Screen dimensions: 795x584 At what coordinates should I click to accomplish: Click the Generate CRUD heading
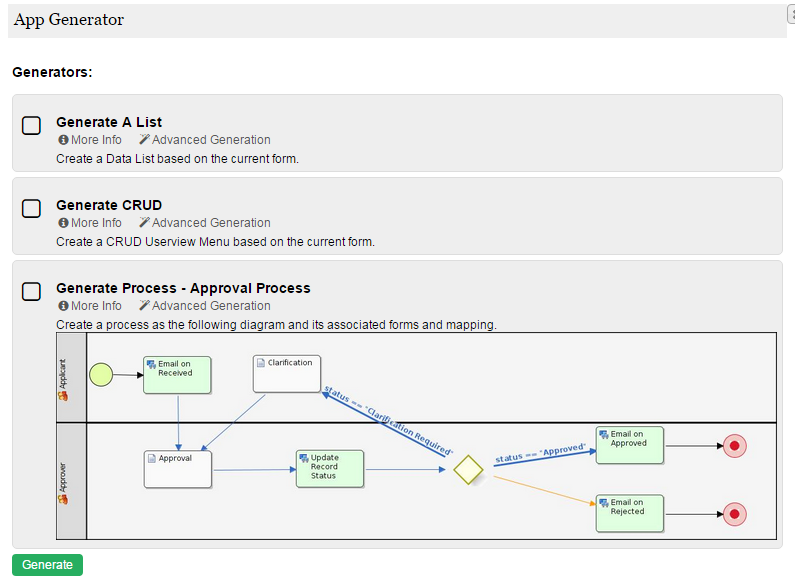[x=109, y=205]
